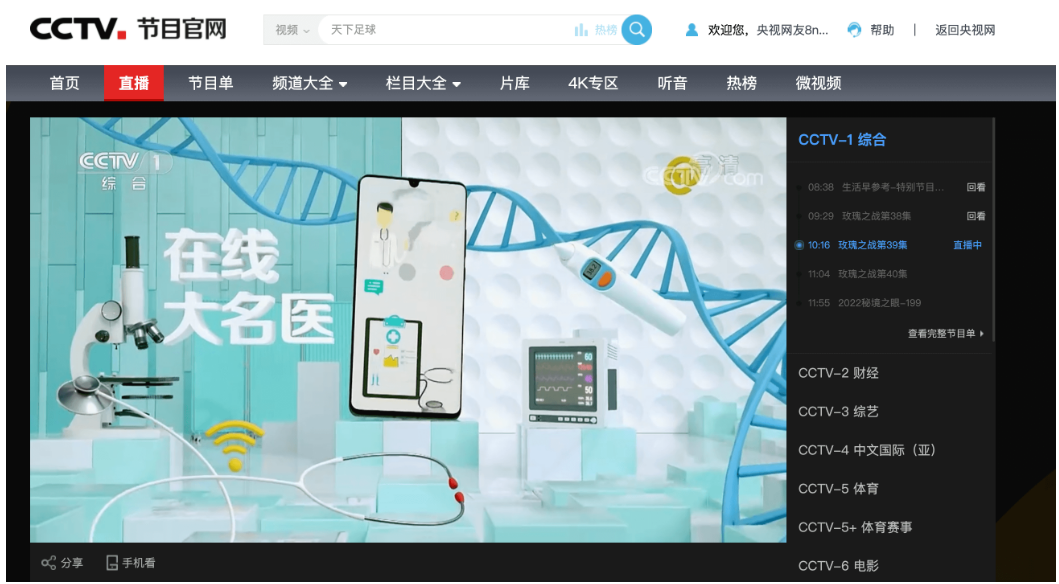Expand the 栏目大全 dropdown menu
The image size is (1059, 584).
[x=423, y=83]
